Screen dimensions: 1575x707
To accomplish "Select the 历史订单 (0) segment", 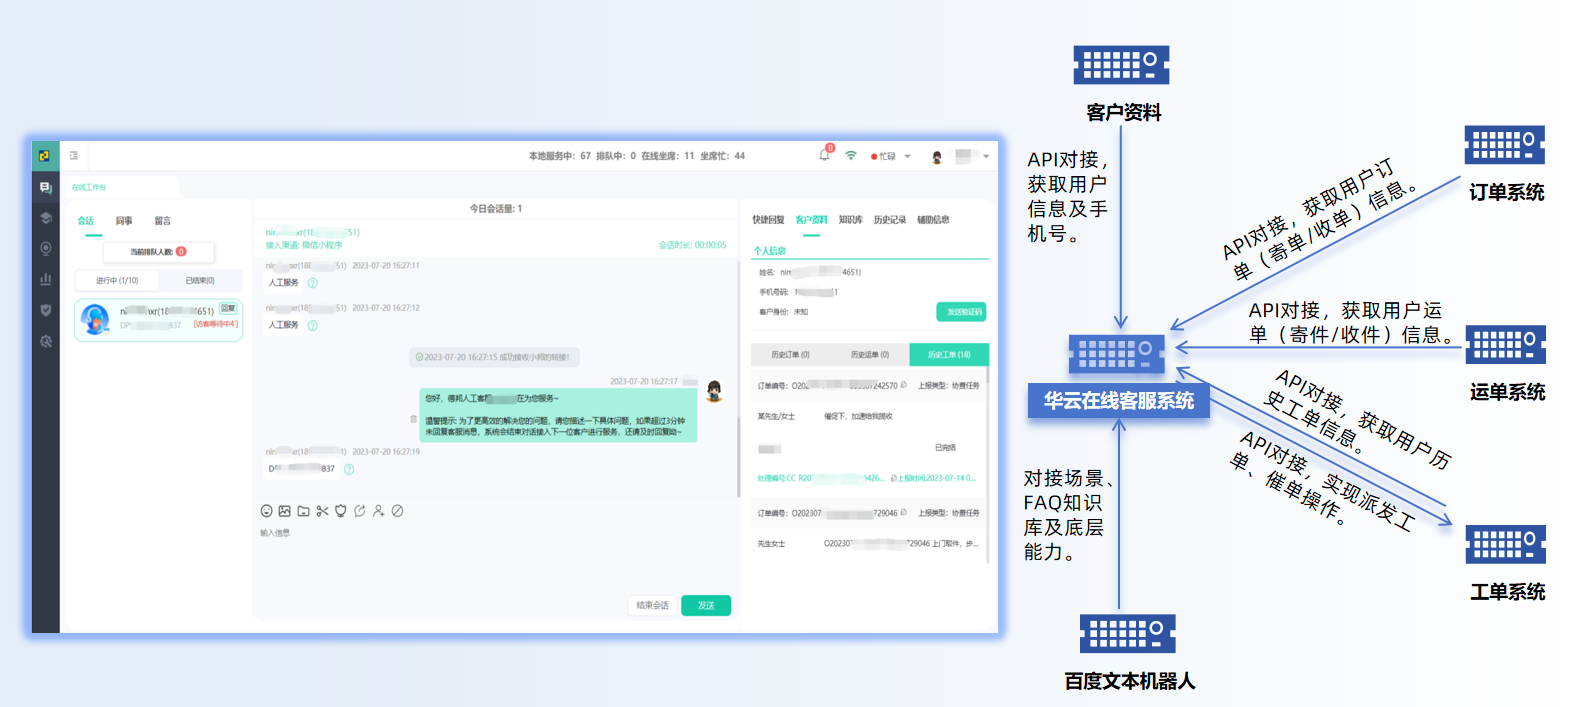I will [790, 355].
